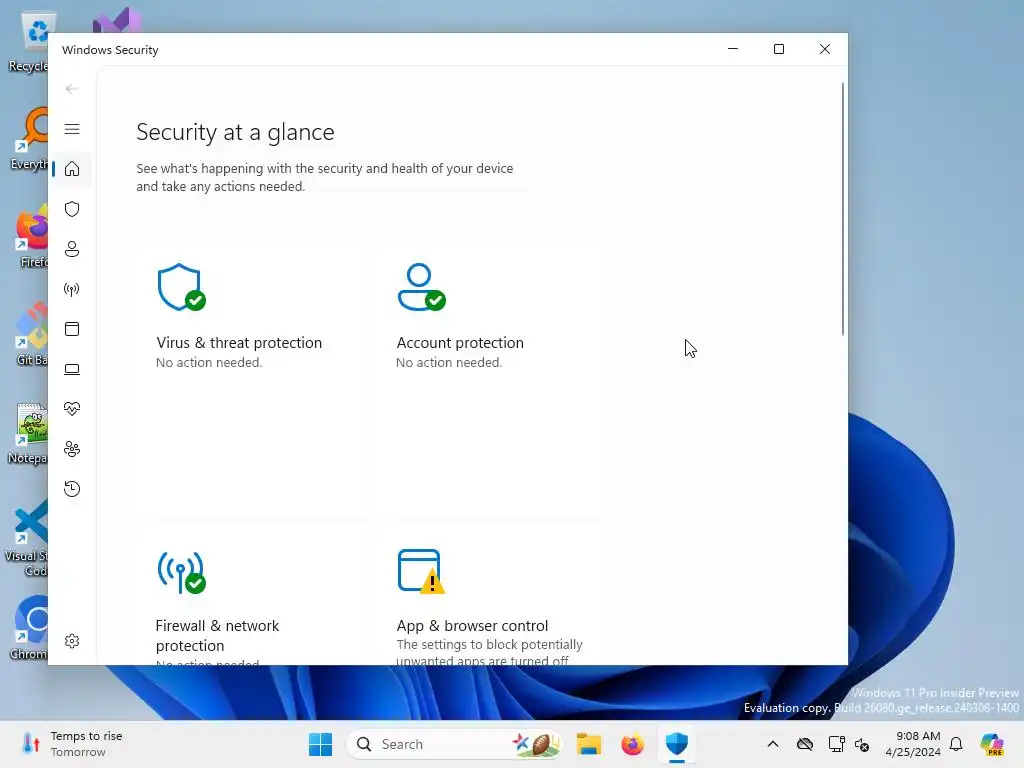The width and height of the screenshot is (1024, 768).
Task: Click the OneDrive cloud tray icon
Action: point(805,744)
